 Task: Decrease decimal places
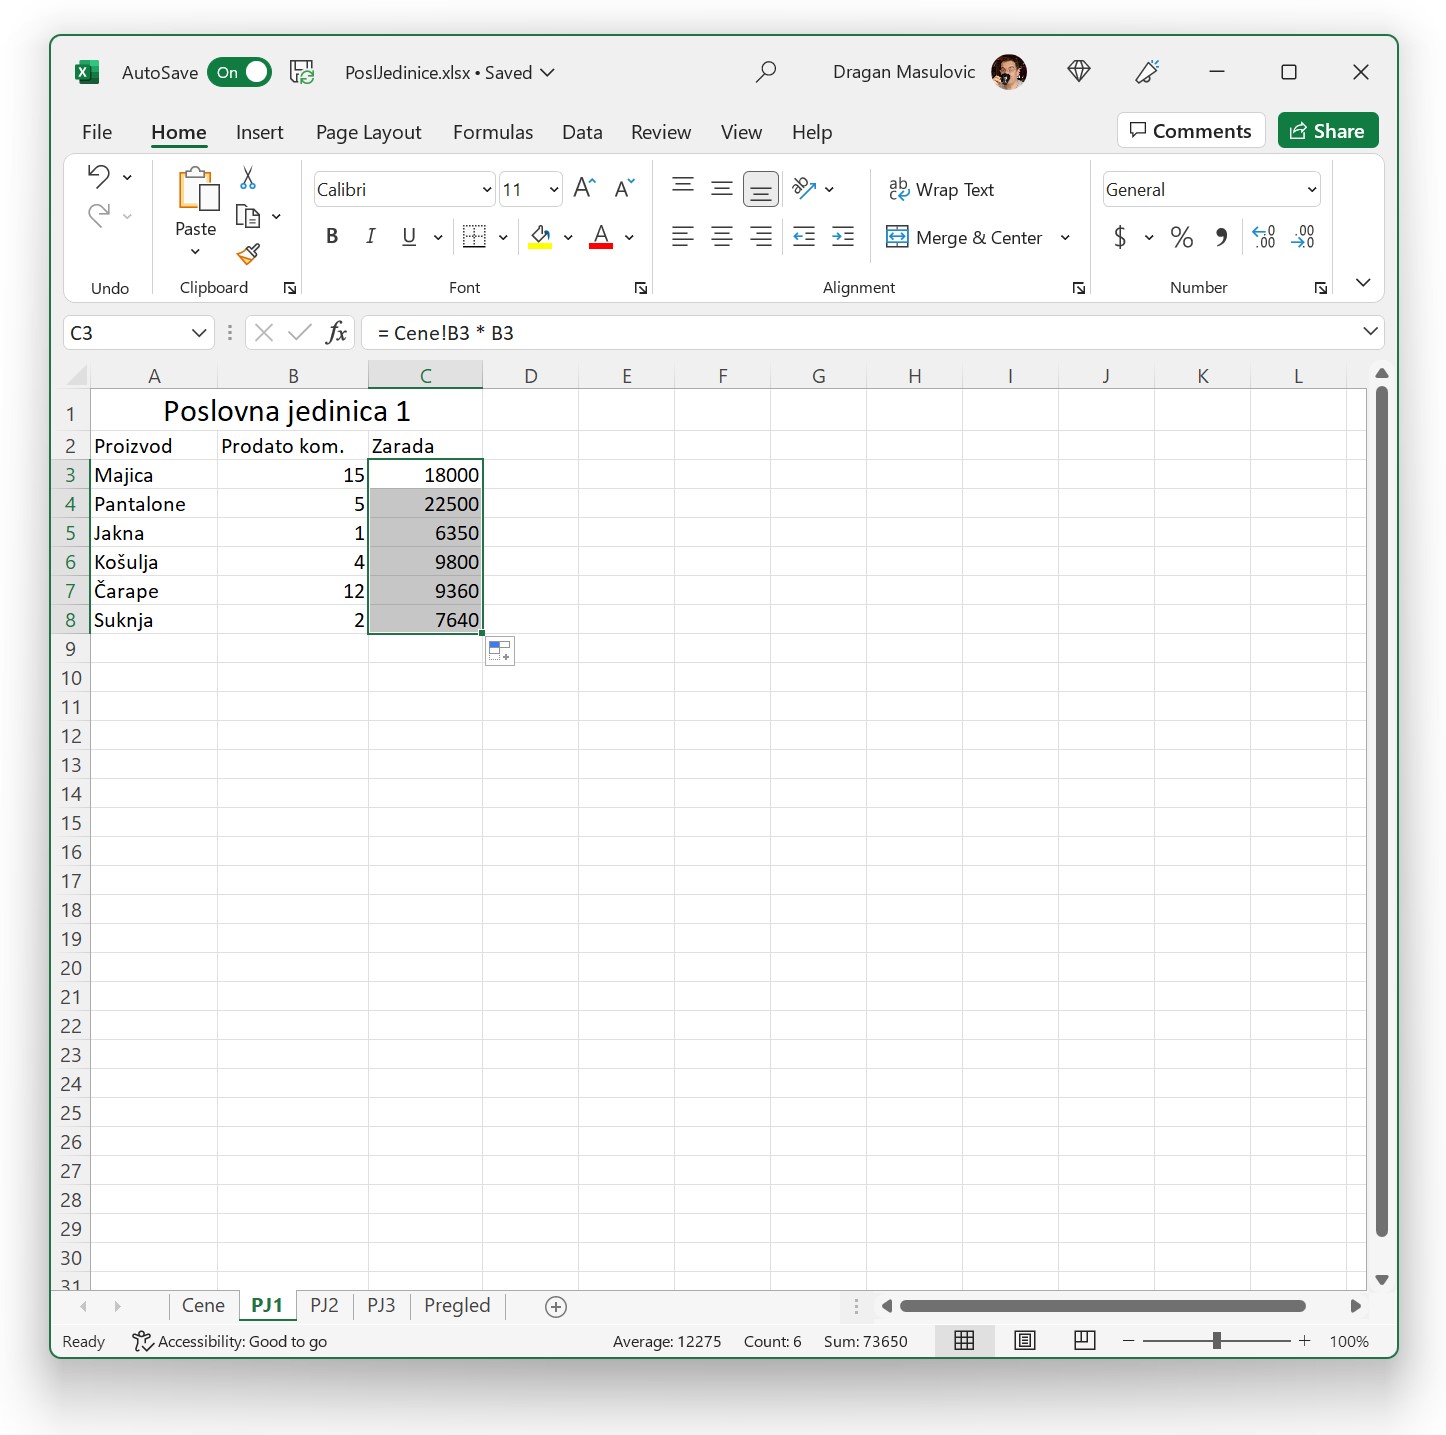point(1303,237)
